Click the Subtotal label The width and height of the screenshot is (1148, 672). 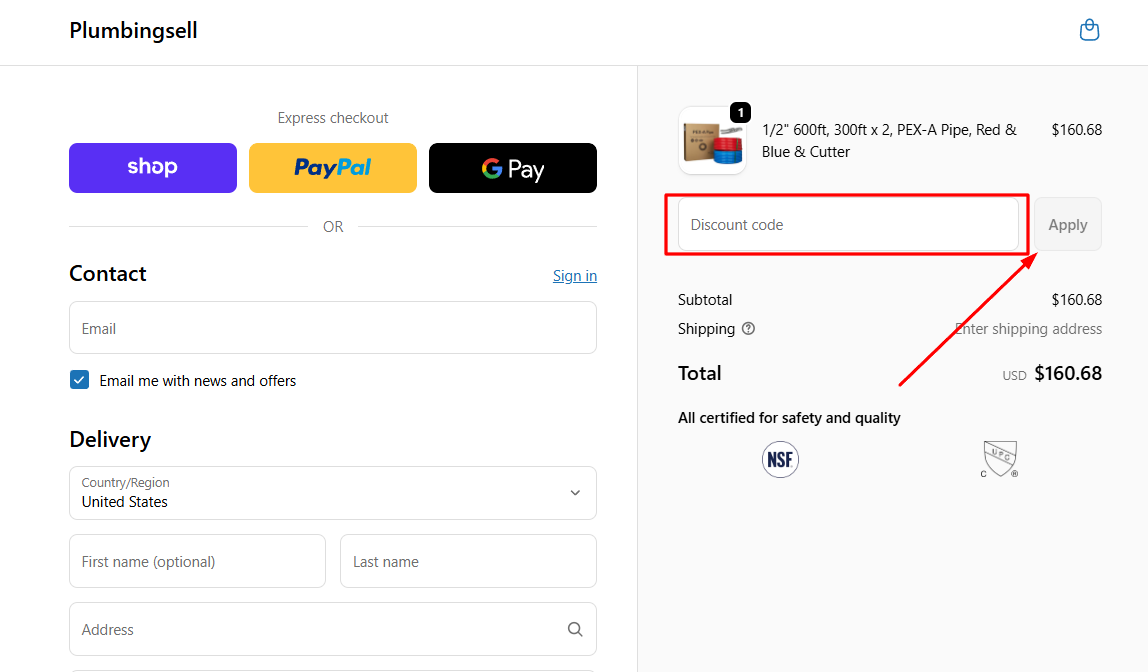[x=705, y=300]
